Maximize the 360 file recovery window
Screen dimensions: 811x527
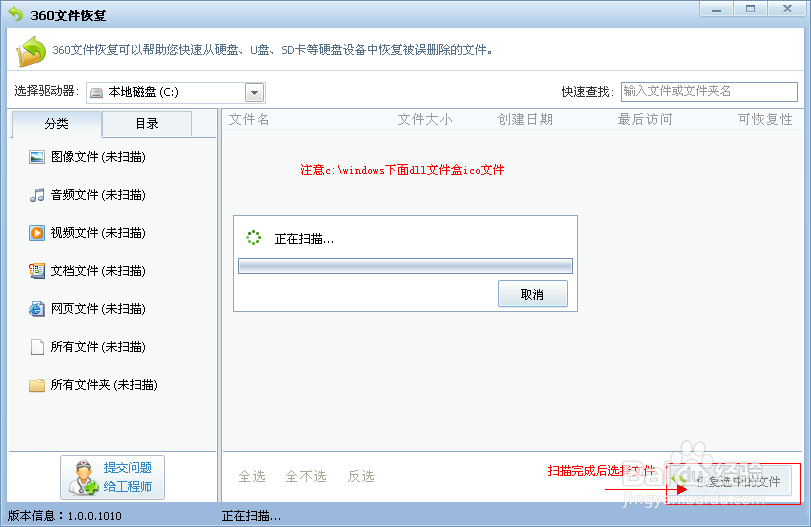pos(750,9)
